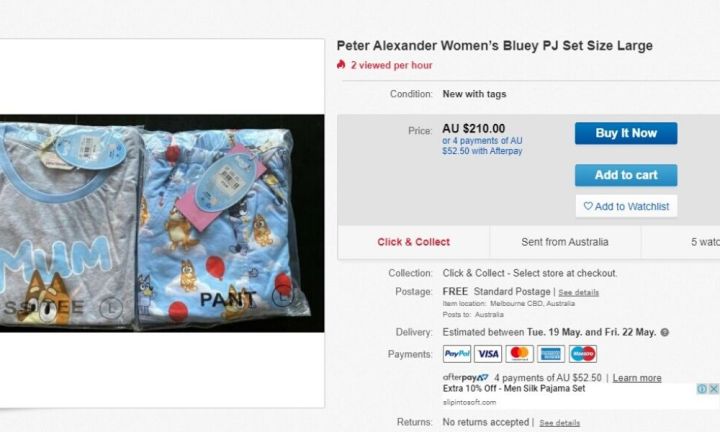Add the PJ set to cart
720x432 pixels.
point(626,175)
